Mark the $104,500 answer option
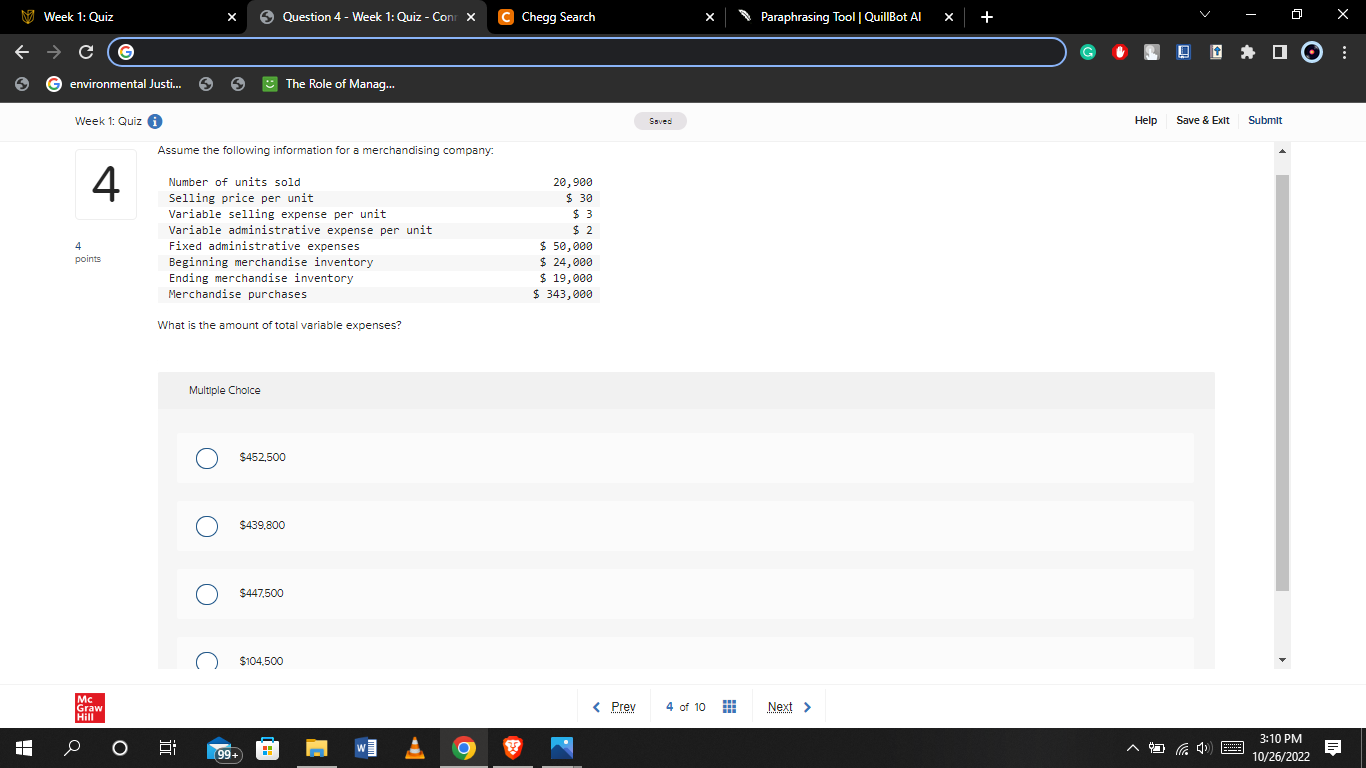This screenshot has width=1366, height=768. pos(207,661)
